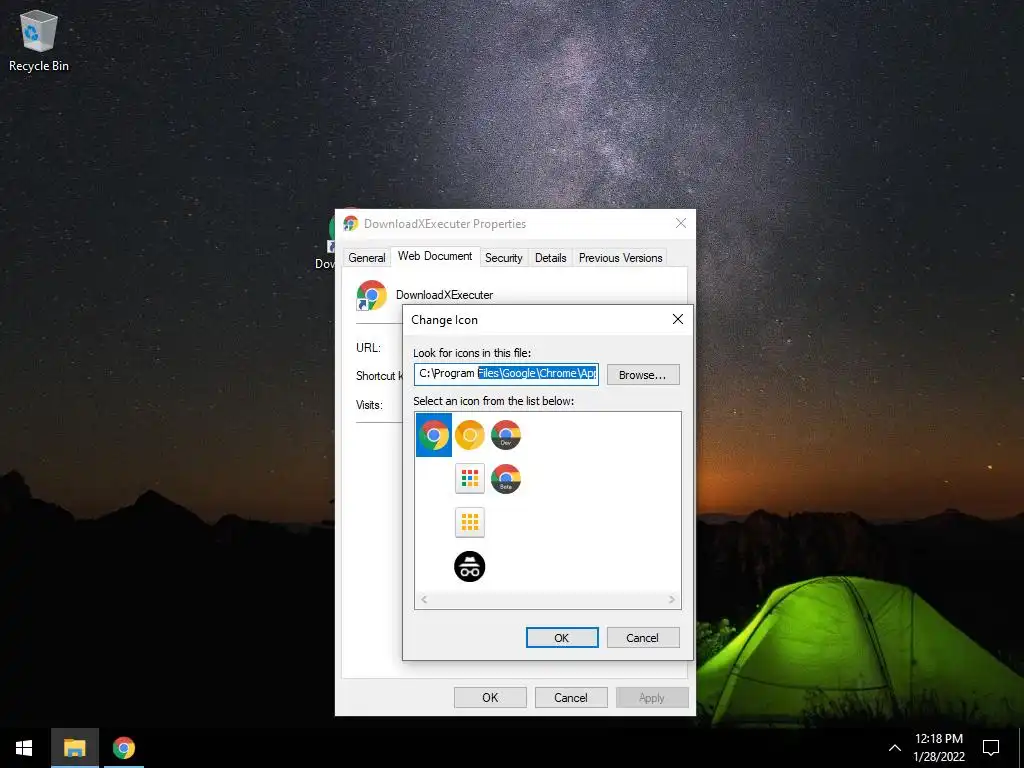
Task: Select the multicolor apps grid icon
Action: click(x=470, y=479)
